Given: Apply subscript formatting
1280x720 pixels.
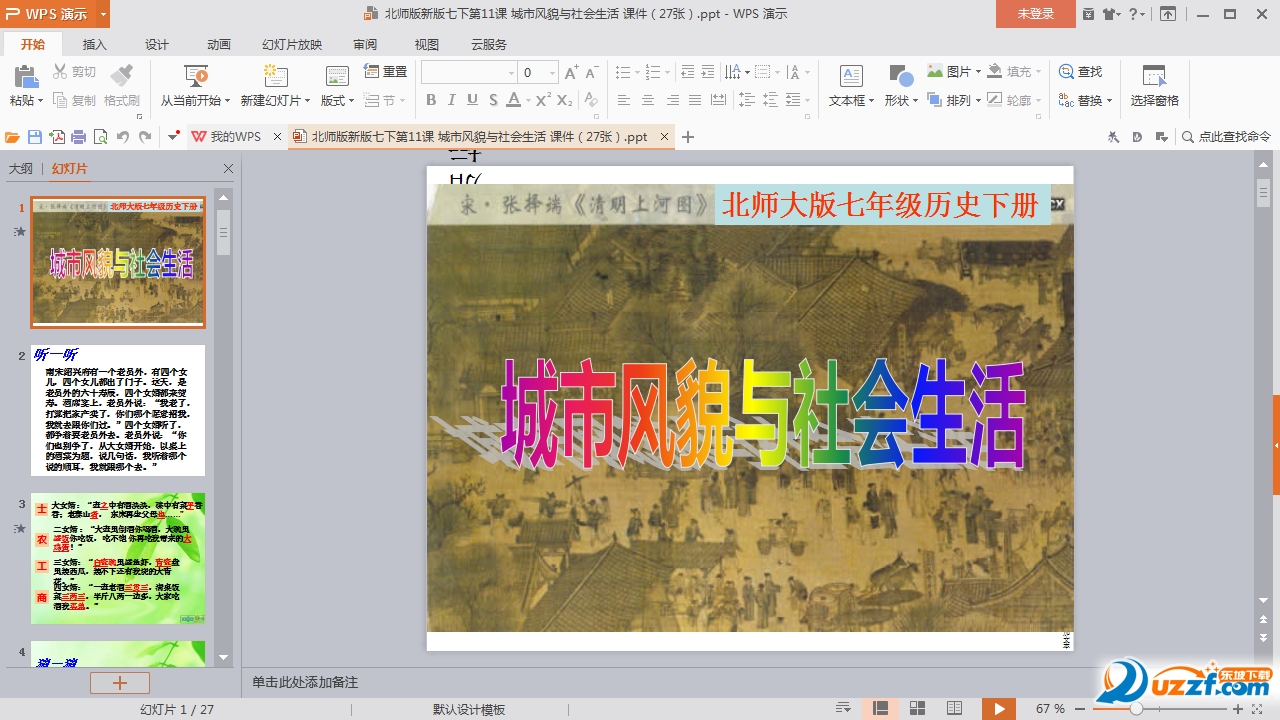Looking at the screenshot, I should pyautogui.click(x=565, y=100).
